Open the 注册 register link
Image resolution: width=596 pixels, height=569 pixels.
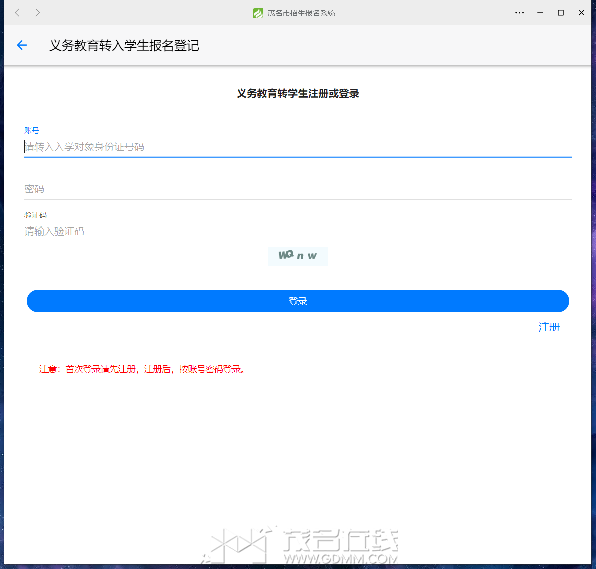tap(549, 327)
